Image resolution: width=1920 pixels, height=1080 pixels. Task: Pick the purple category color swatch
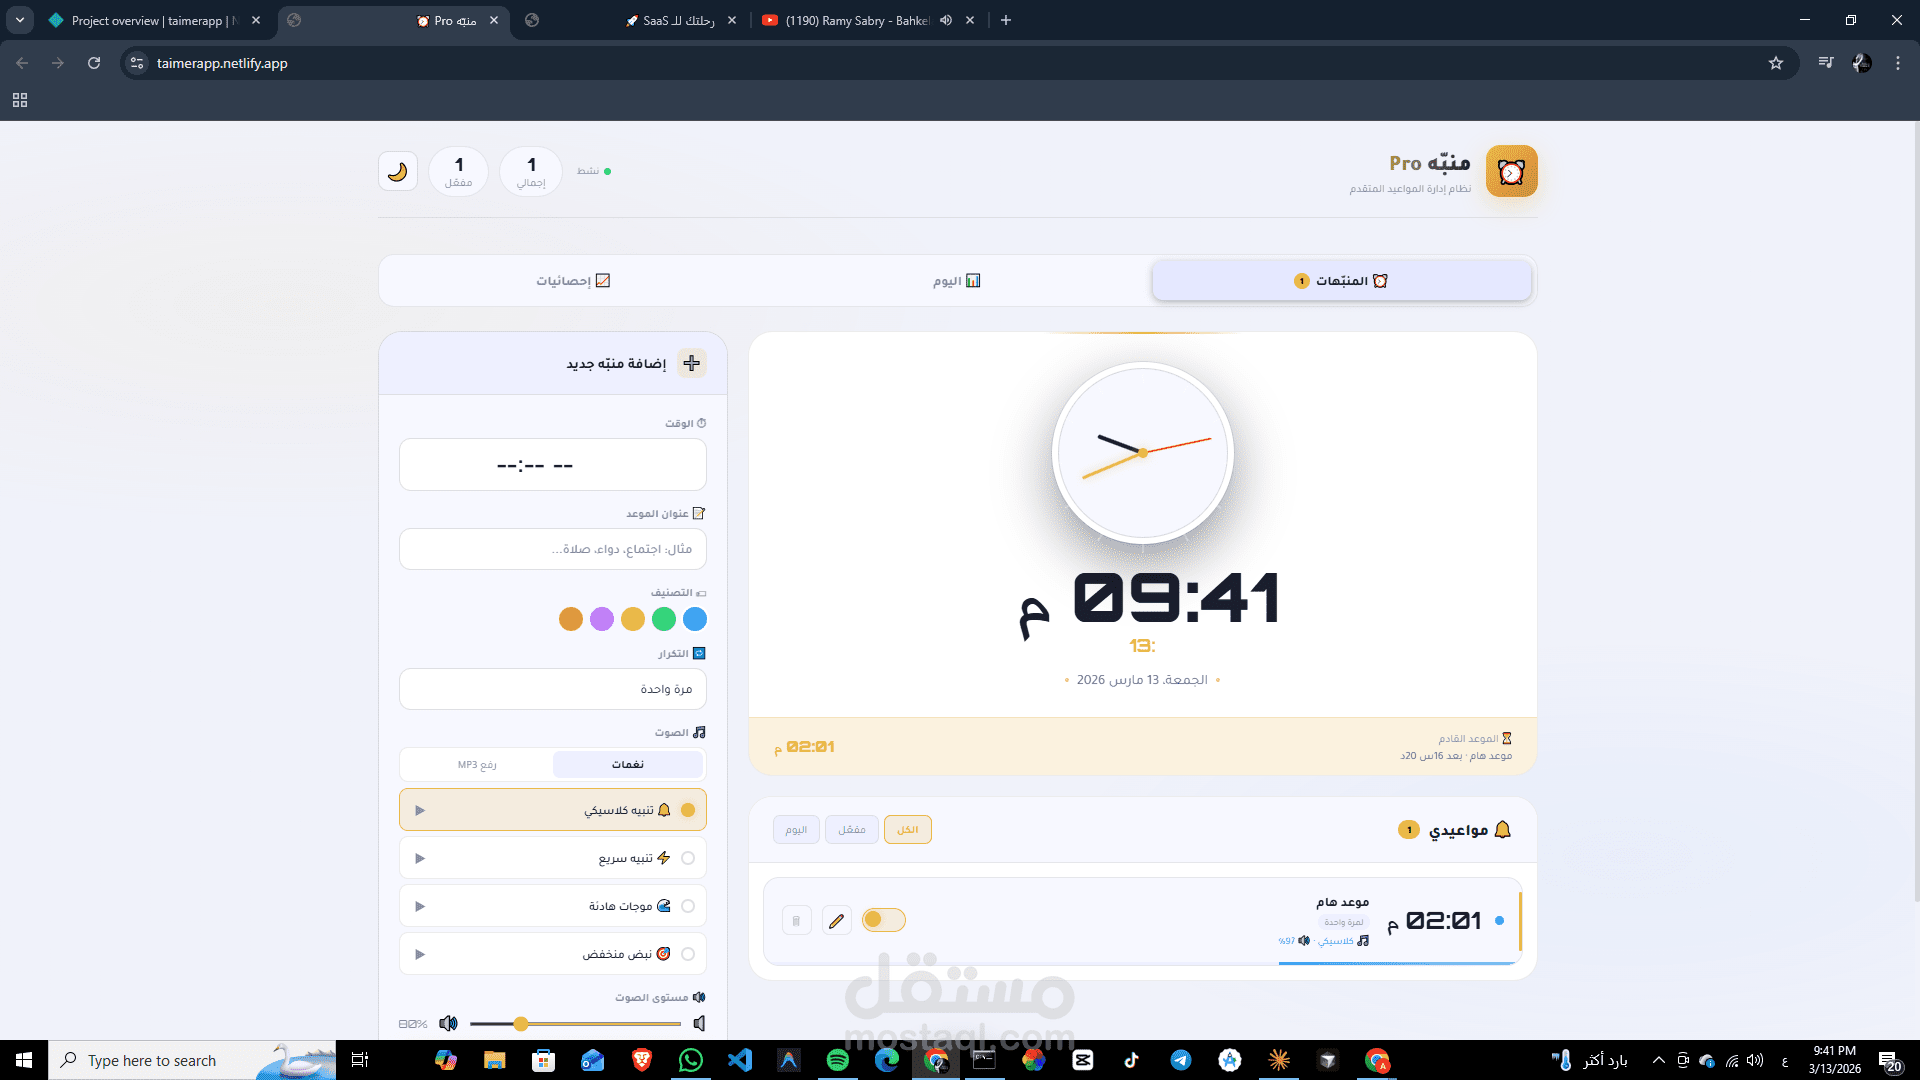602,619
